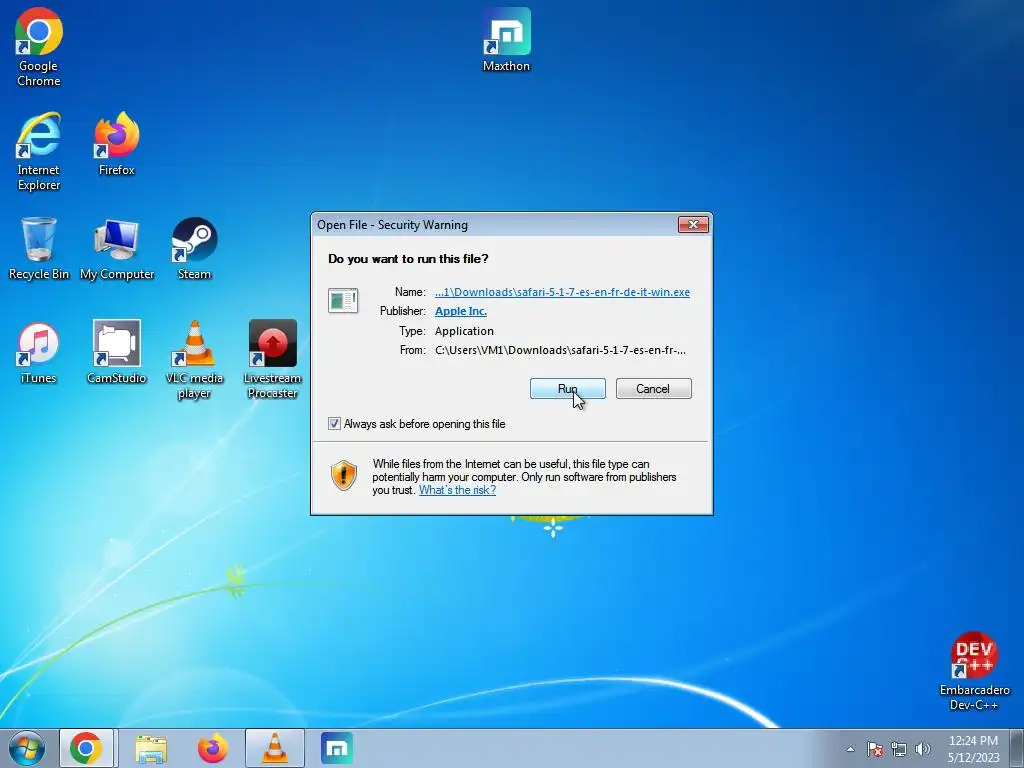Click the taskbar clock showing 12:24 PM
This screenshot has width=1024, height=768.
point(973,749)
